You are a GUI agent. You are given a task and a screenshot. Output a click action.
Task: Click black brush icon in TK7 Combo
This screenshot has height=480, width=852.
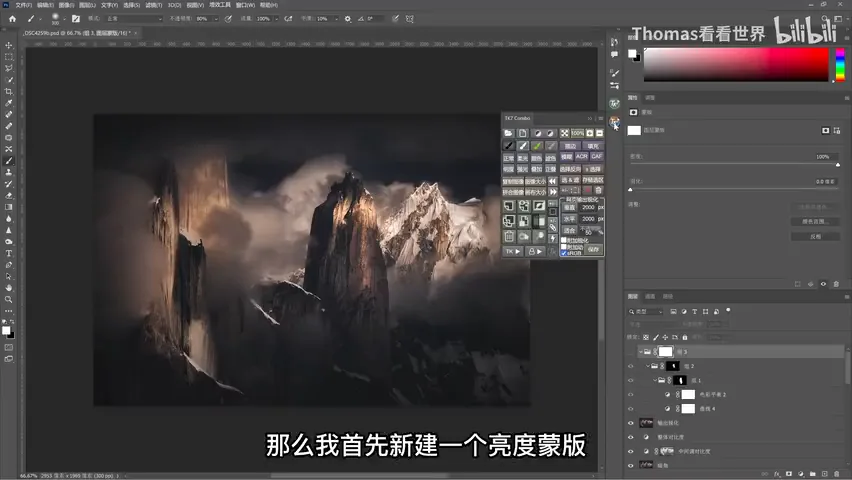509,146
